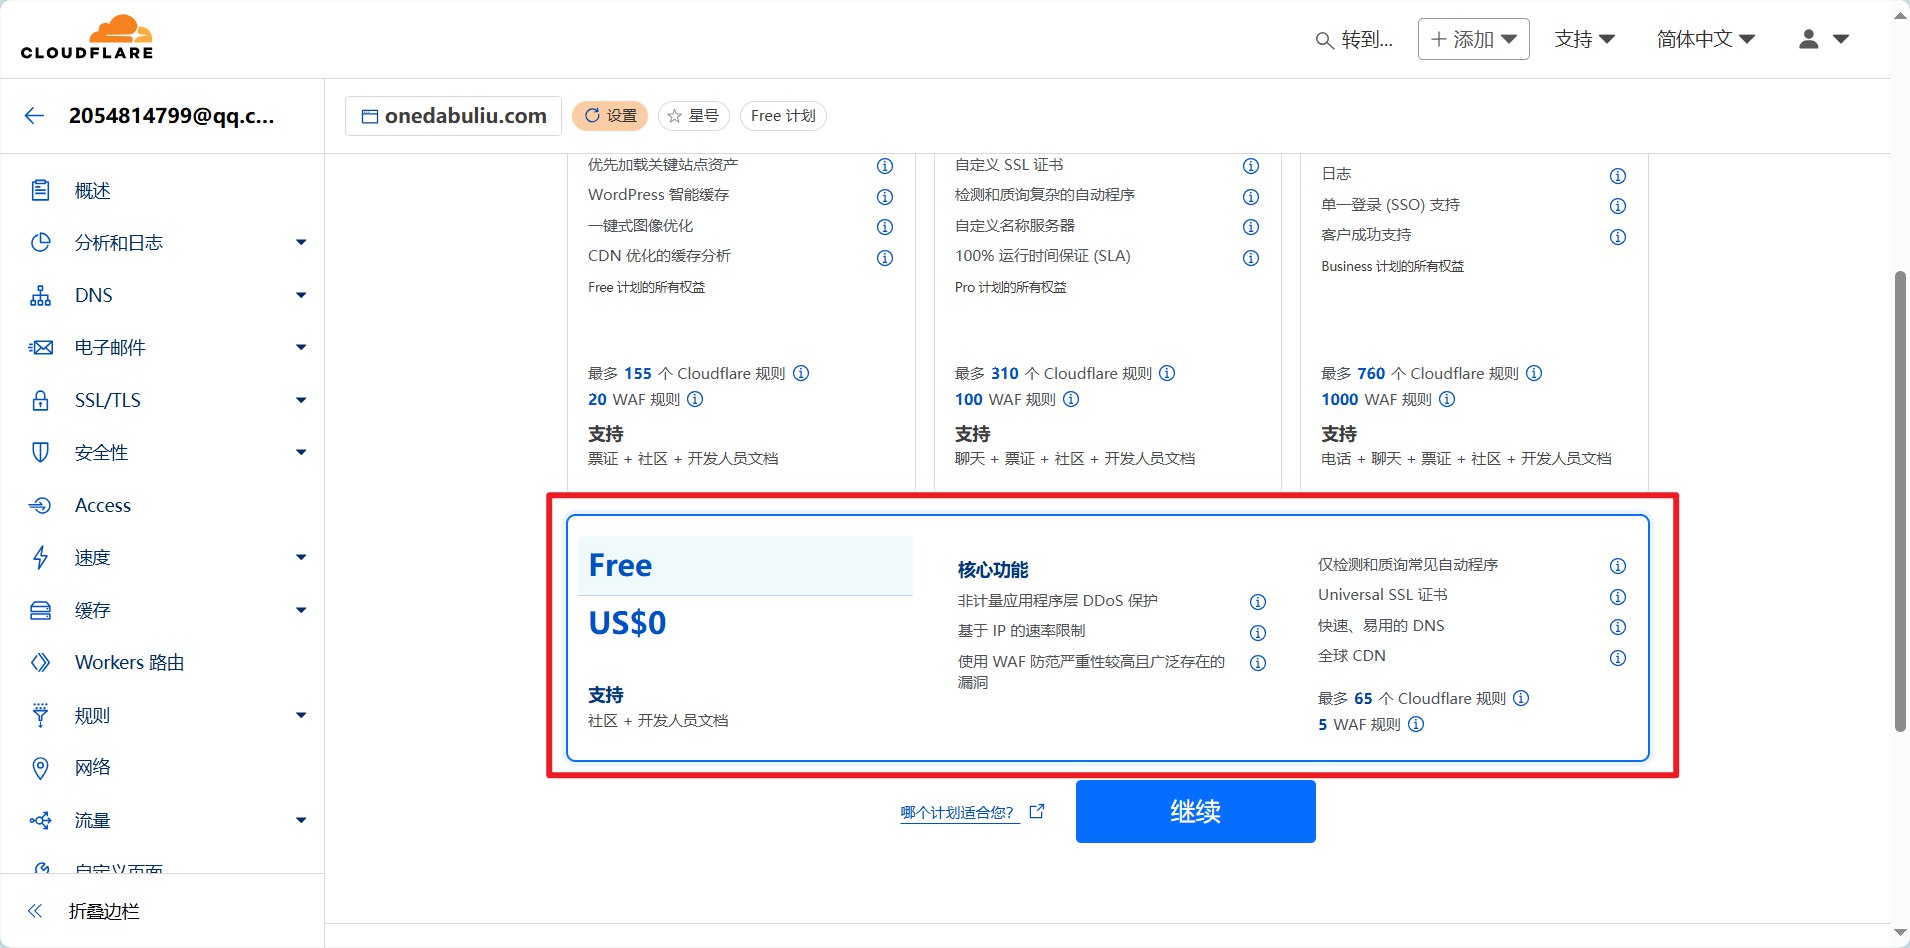Click the 电子邮件 envelope icon

click(x=40, y=347)
